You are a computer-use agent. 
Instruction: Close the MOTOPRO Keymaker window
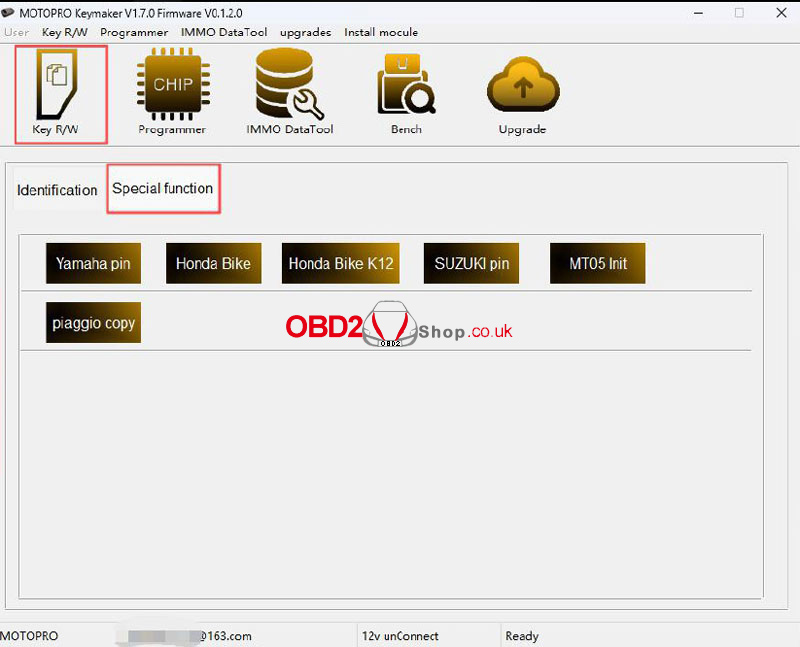781,13
